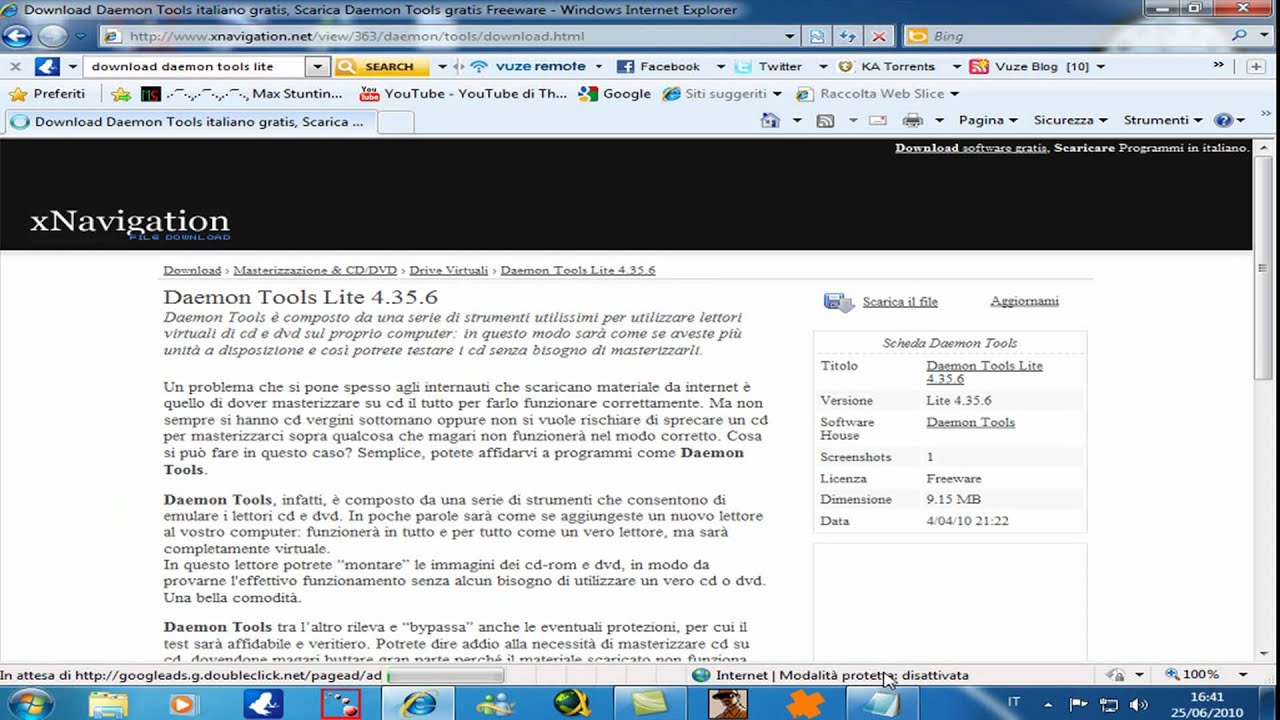Open Facebook from the Vuze toolbar

(659, 66)
